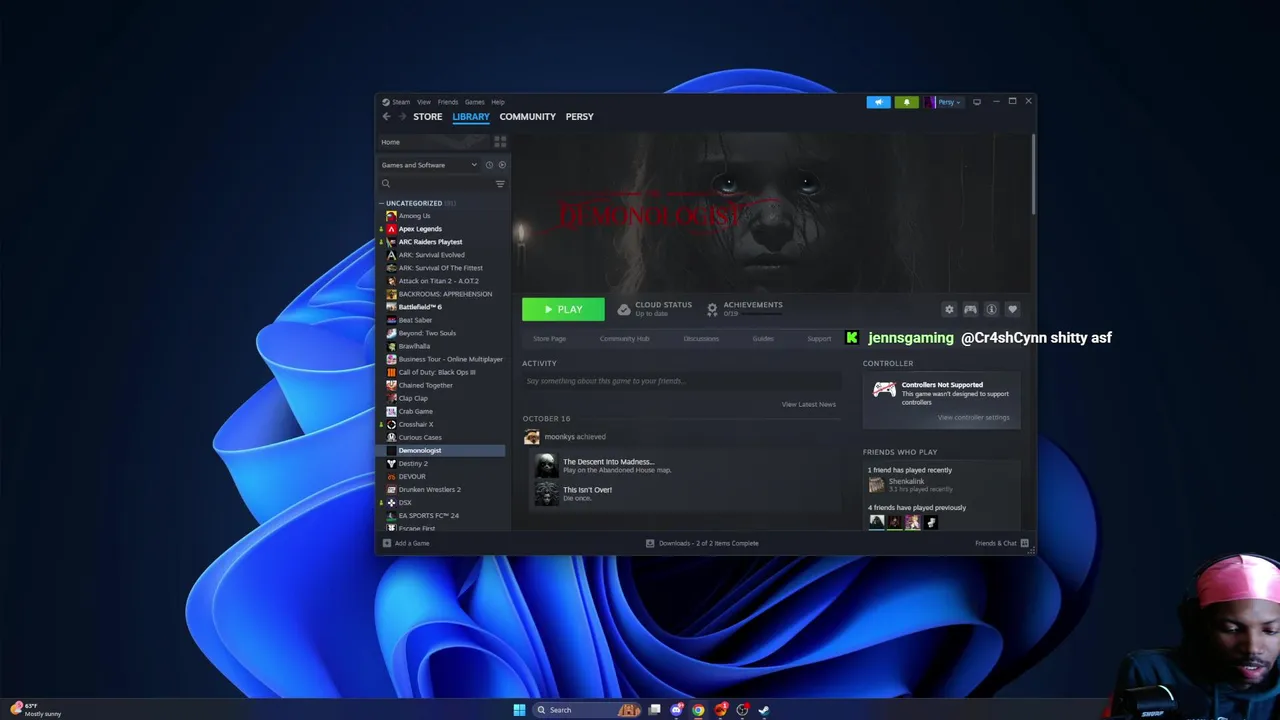
Task: Open the green notifications bell
Action: point(906,102)
